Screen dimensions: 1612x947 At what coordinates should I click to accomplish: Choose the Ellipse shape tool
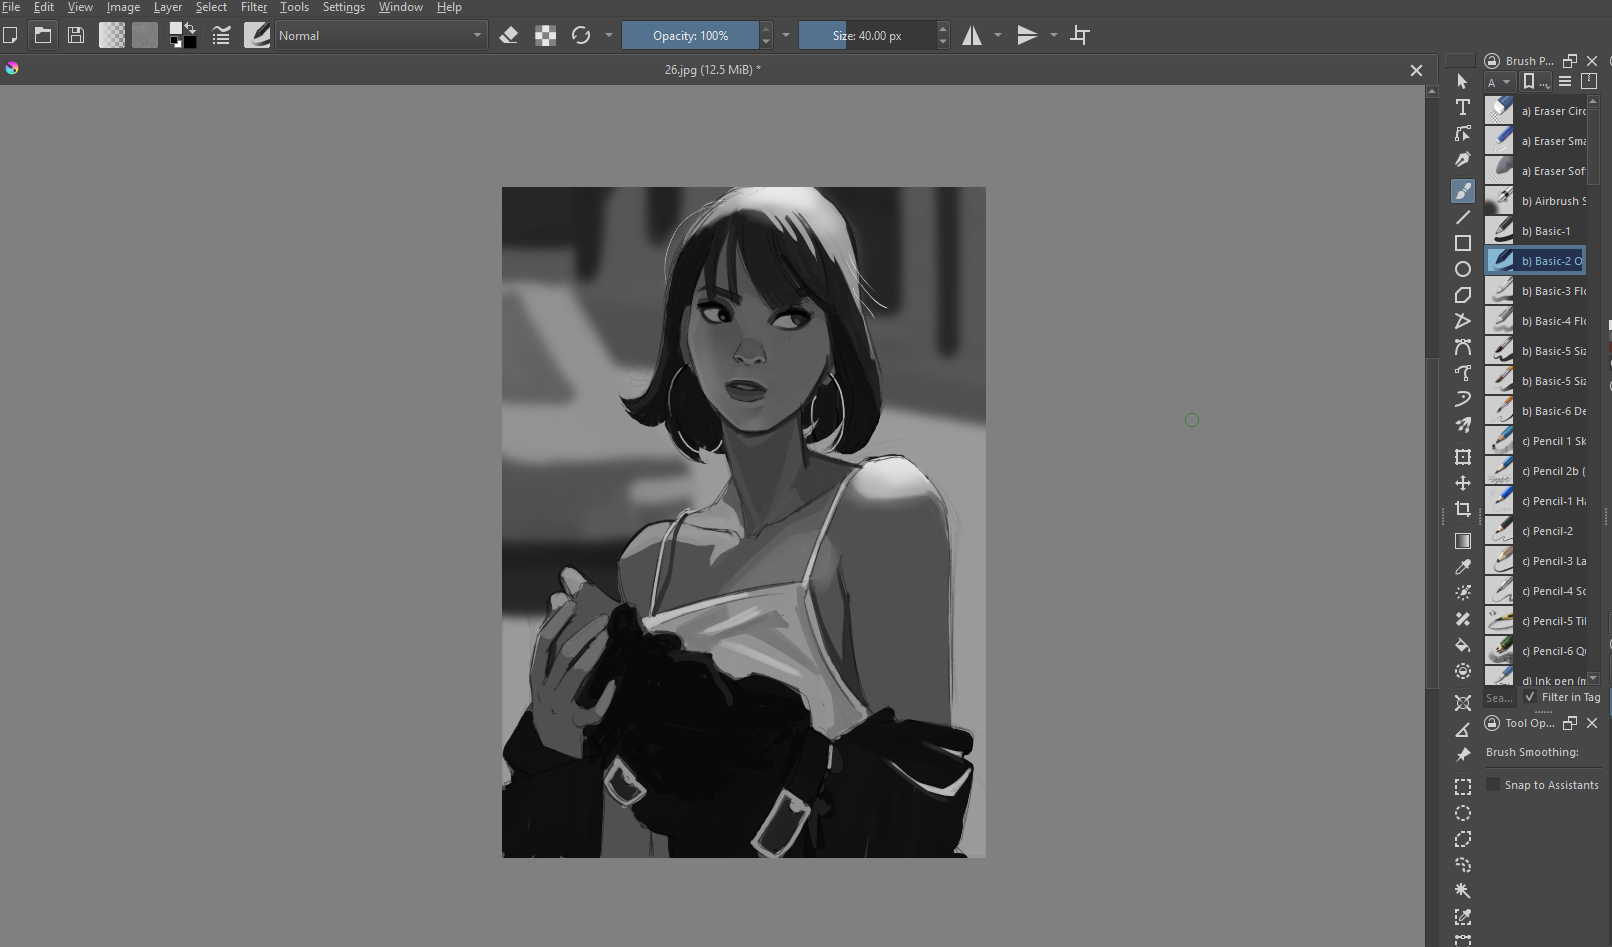(x=1462, y=269)
